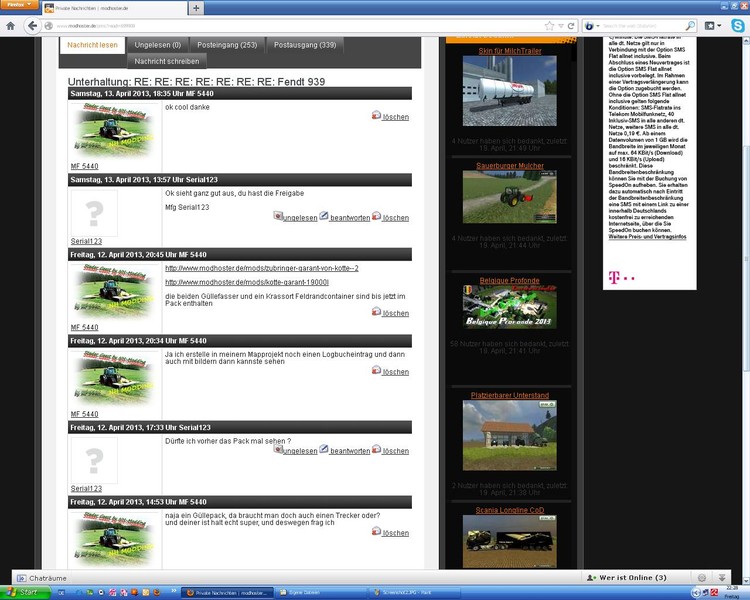Switch to the Nachricht lesen tab
The width and height of the screenshot is (750, 600).
(x=92, y=45)
